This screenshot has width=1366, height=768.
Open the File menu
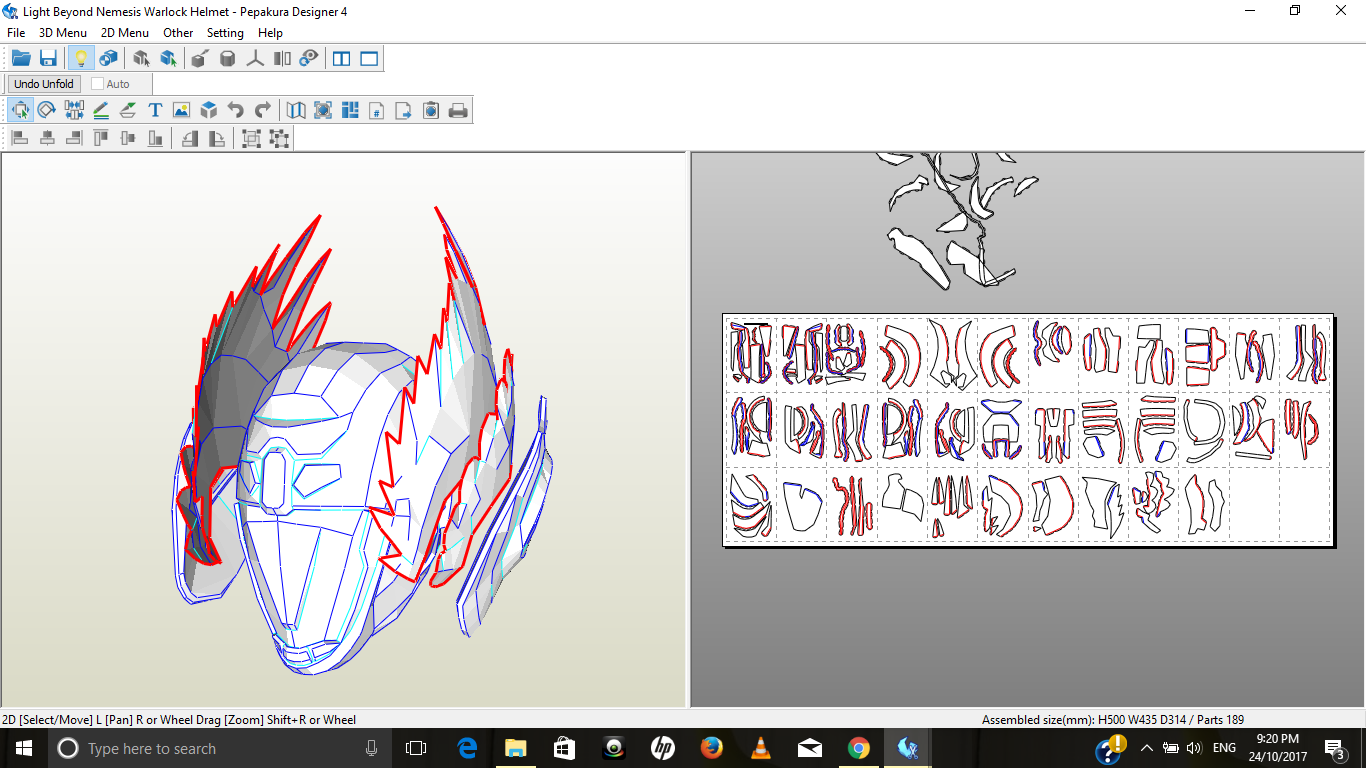click(16, 33)
